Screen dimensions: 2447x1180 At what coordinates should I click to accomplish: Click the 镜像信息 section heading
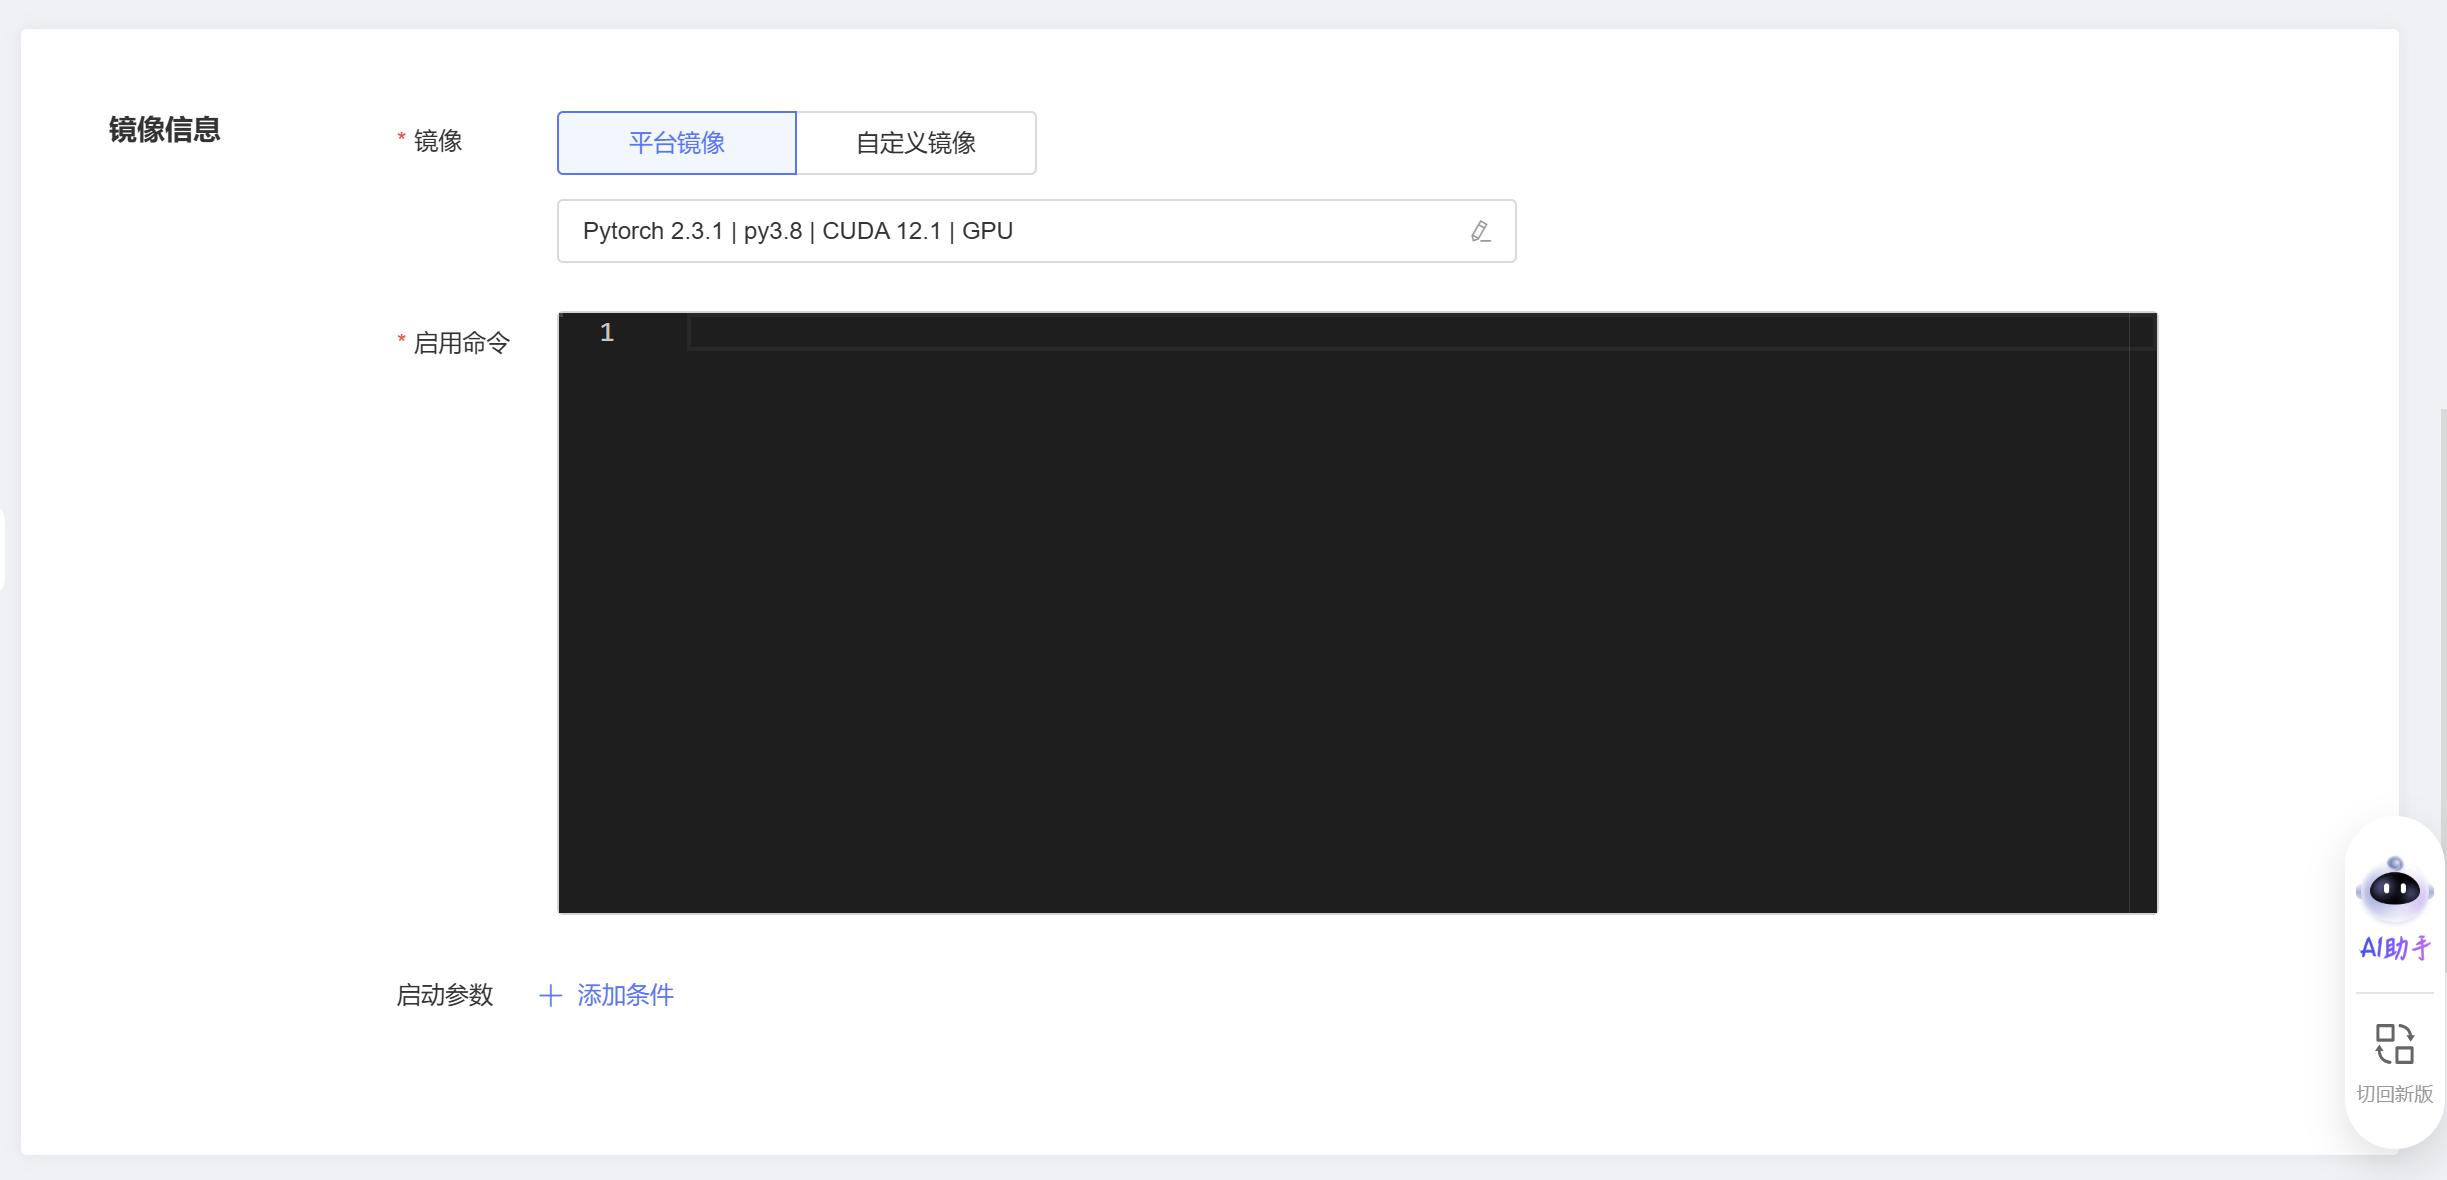pyautogui.click(x=164, y=130)
